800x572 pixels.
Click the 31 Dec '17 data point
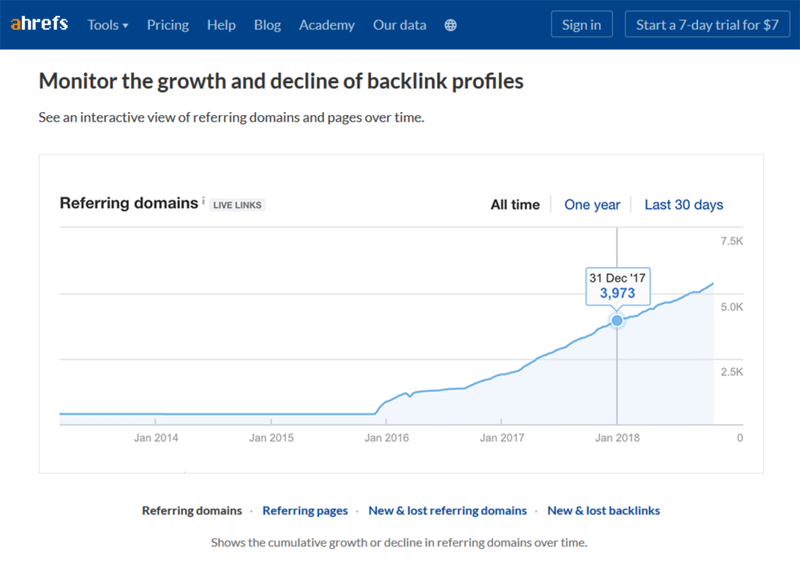click(x=617, y=320)
